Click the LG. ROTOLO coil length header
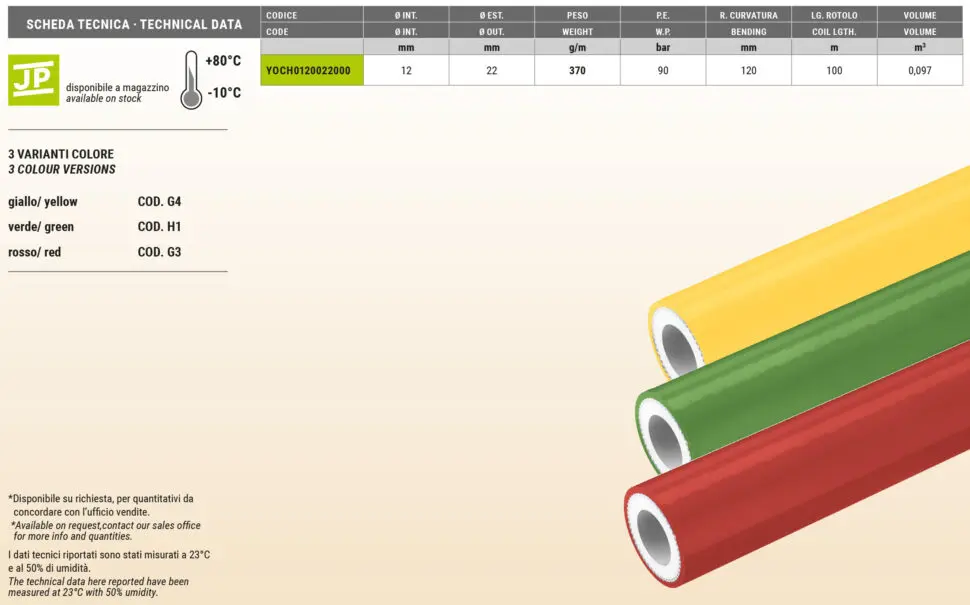 (834, 15)
